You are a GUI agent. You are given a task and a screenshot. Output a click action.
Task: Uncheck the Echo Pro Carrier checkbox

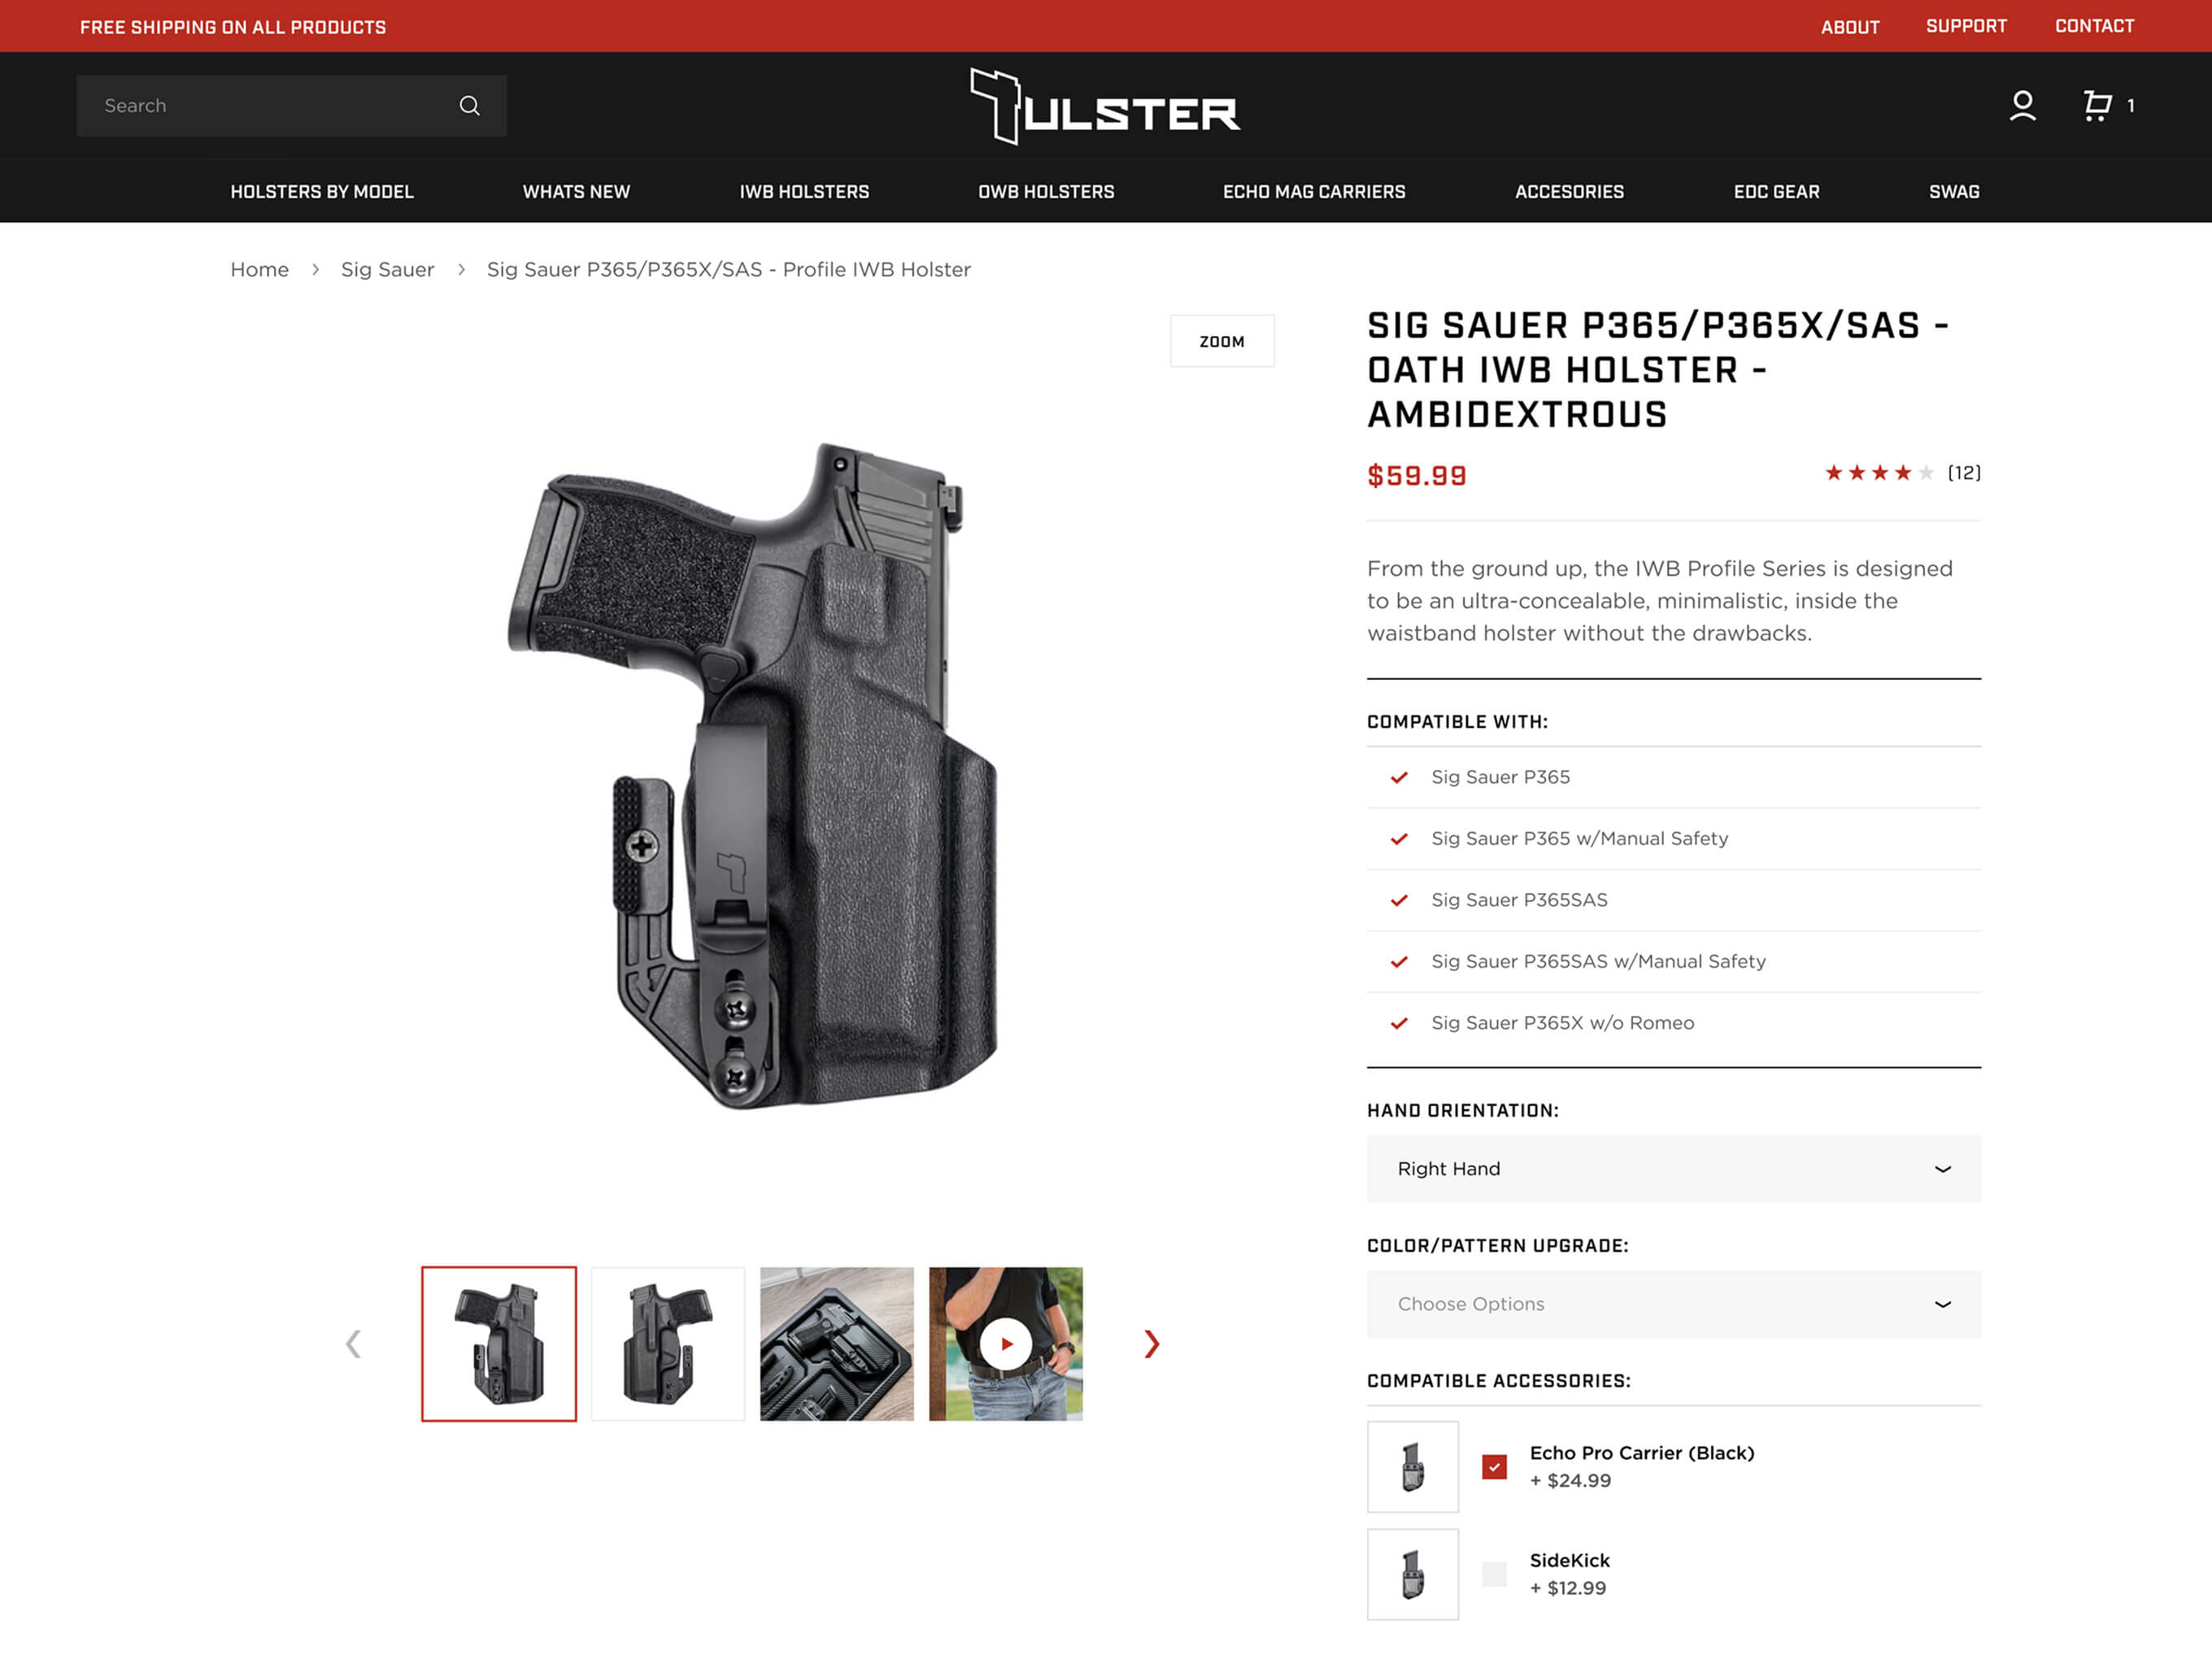[x=1494, y=1466]
